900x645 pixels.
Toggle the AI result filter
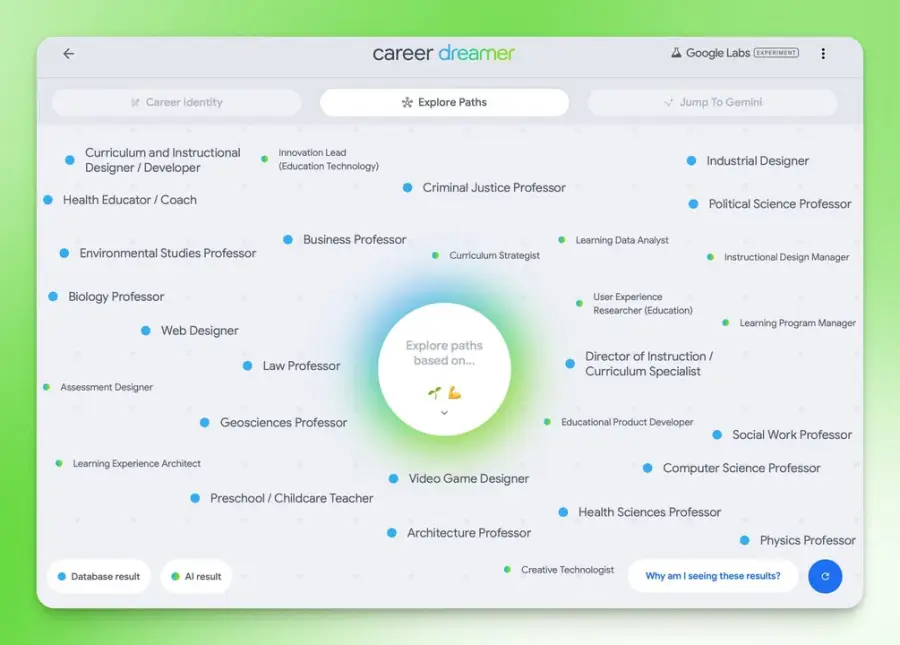[196, 576]
